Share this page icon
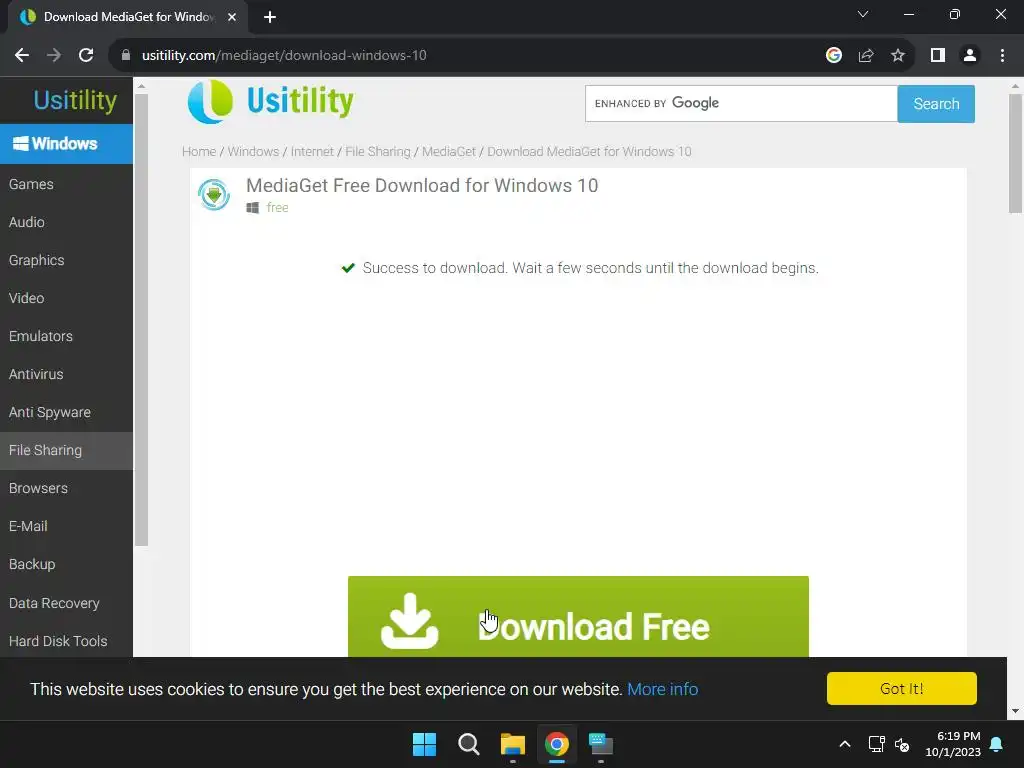This screenshot has width=1024, height=768. (866, 56)
